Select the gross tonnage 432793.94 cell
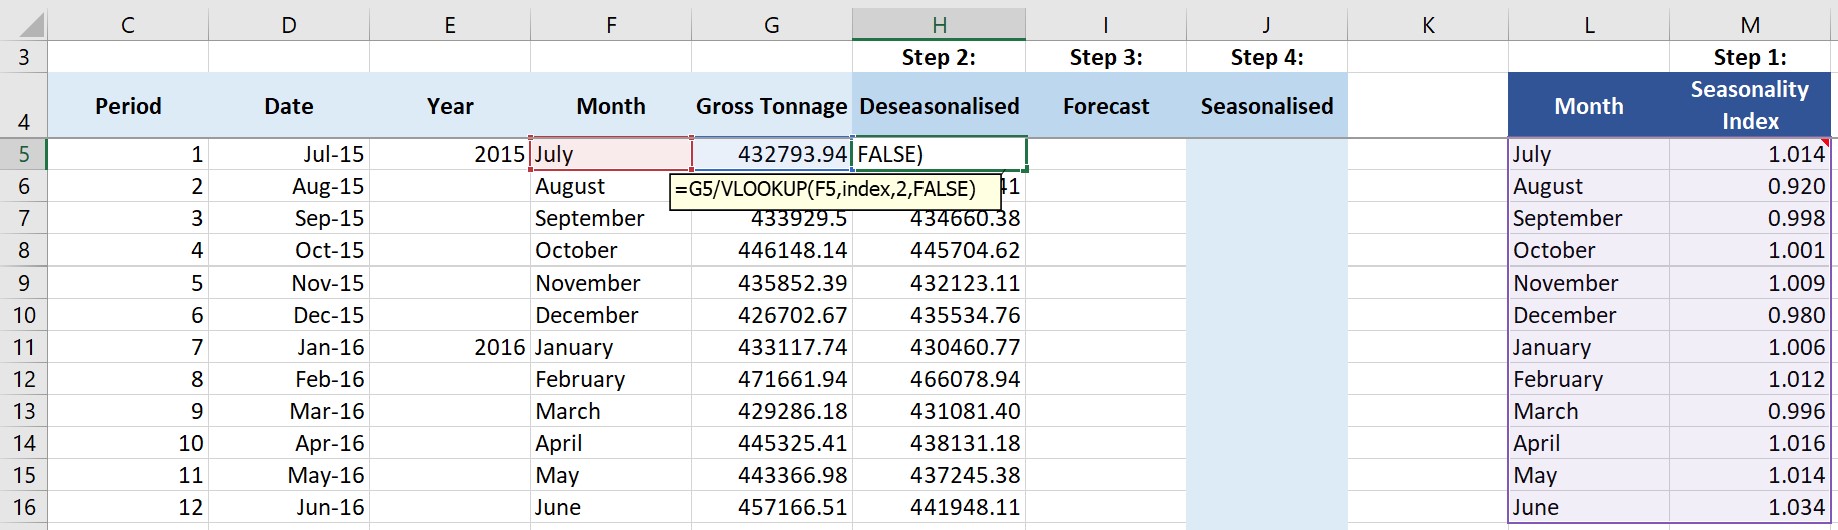The height and width of the screenshot is (530, 1838). [x=772, y=154]
